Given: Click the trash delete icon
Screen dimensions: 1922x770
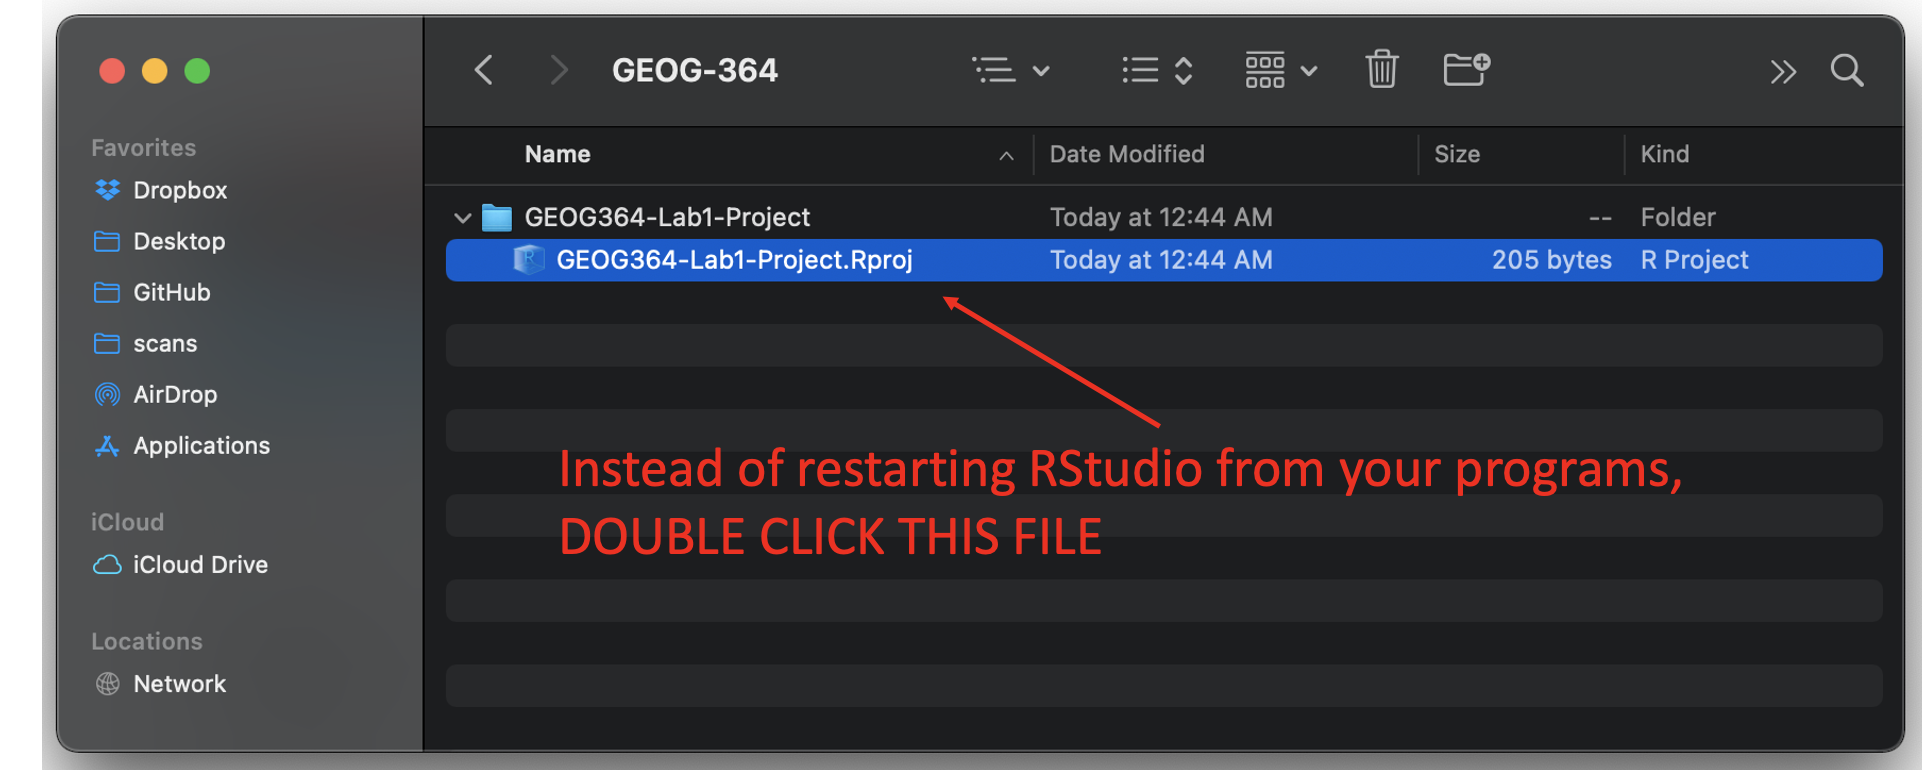Looking at the screenshot, I should point(1381,70).
